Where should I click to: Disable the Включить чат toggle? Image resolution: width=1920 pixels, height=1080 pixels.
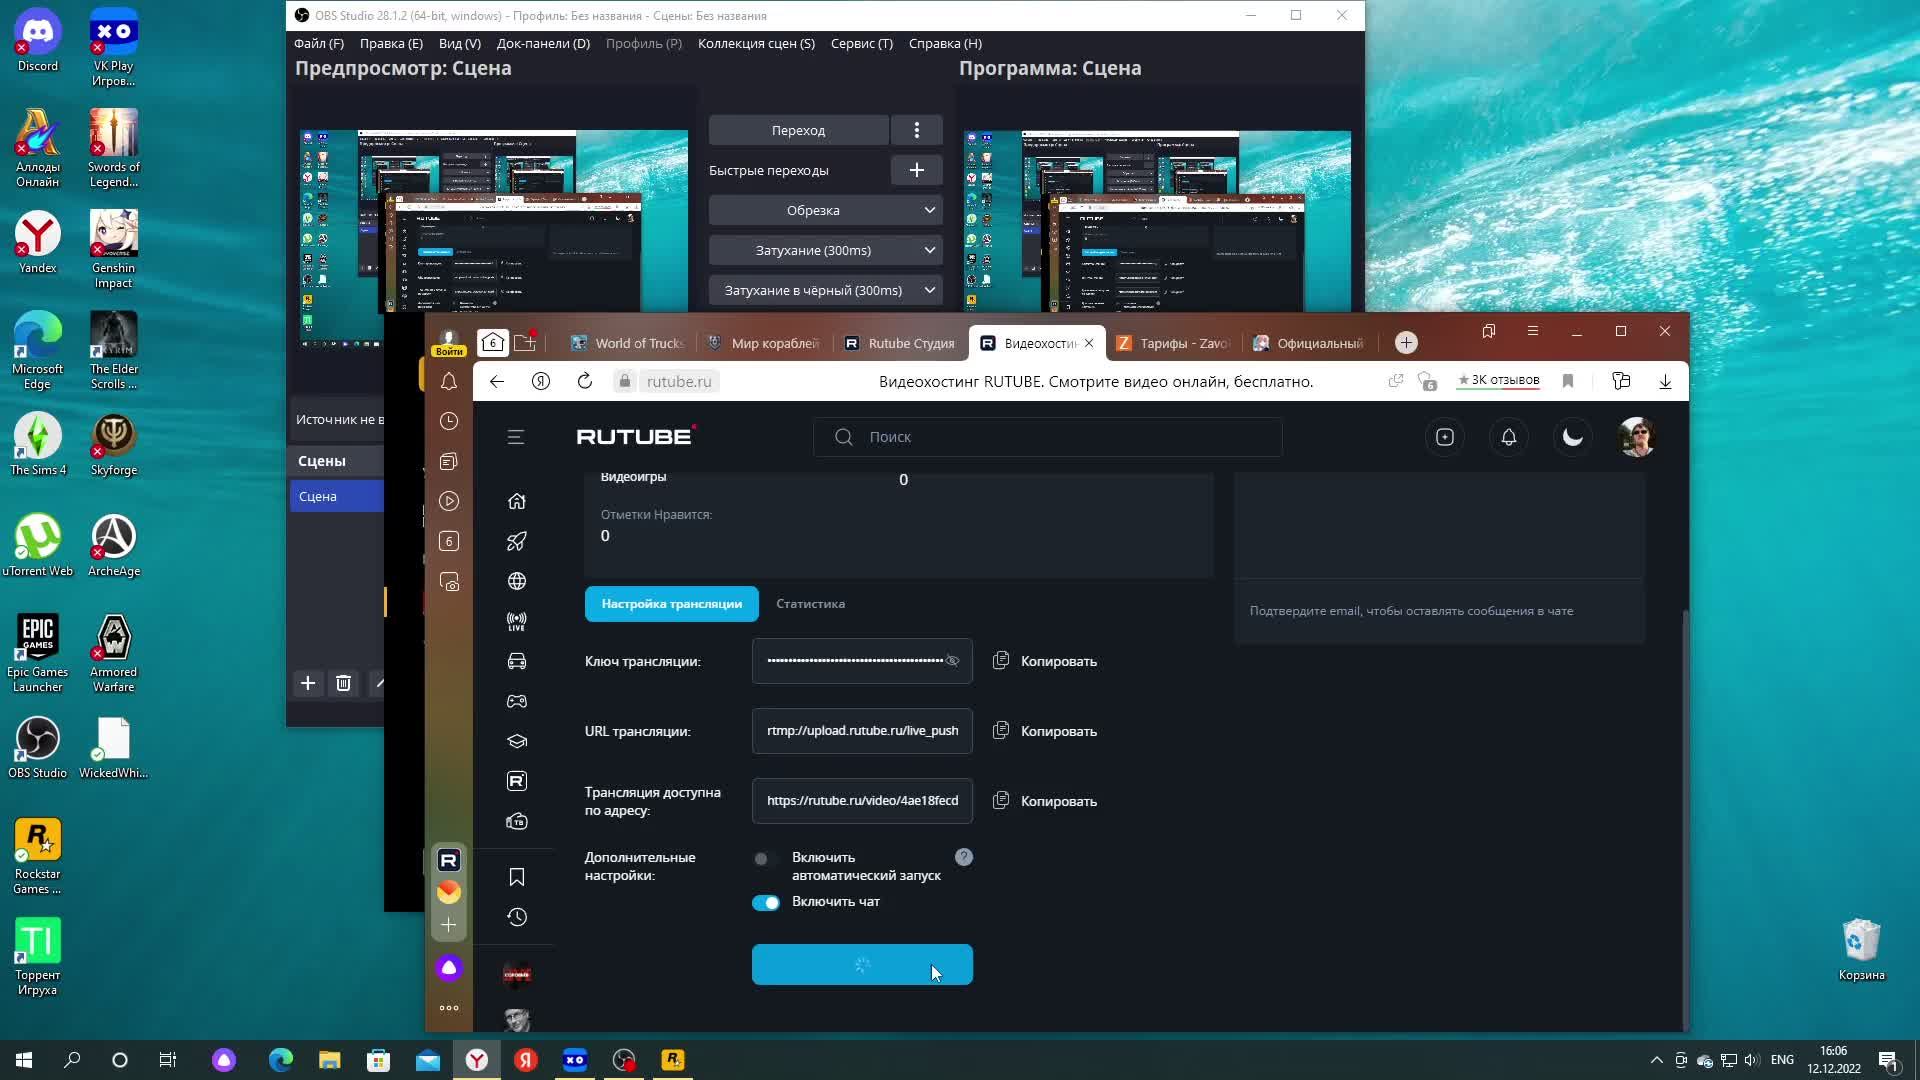click(766, 903)
